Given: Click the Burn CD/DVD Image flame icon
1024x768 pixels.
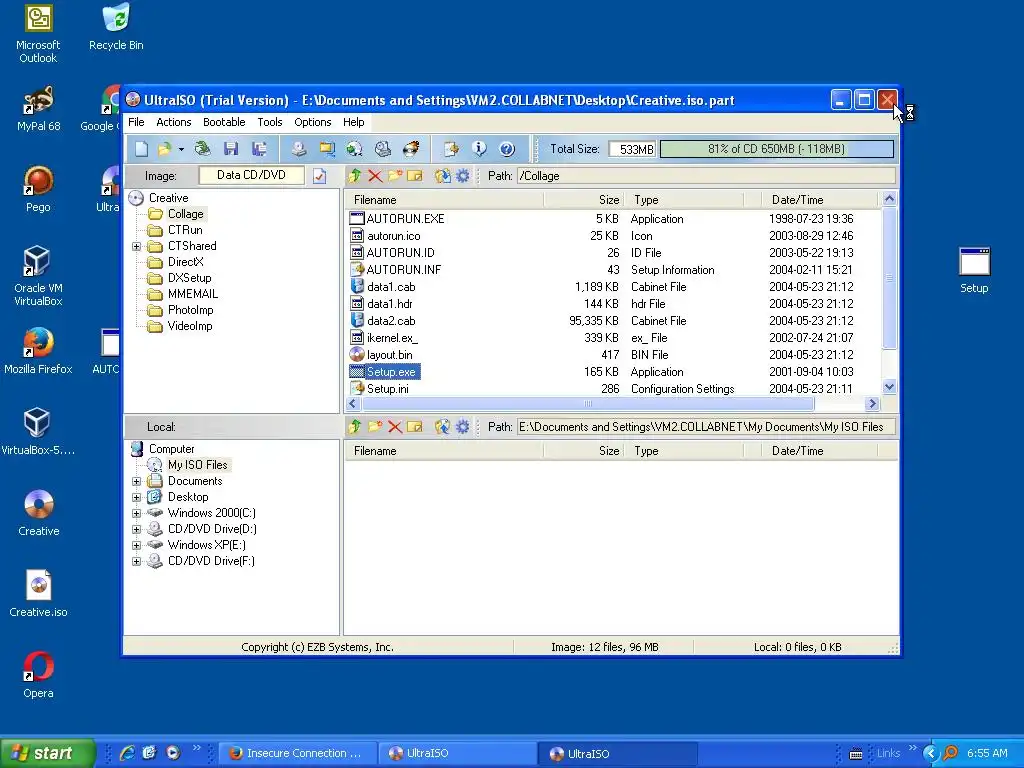Looking at the screenshot, I should tap(411, 149).
